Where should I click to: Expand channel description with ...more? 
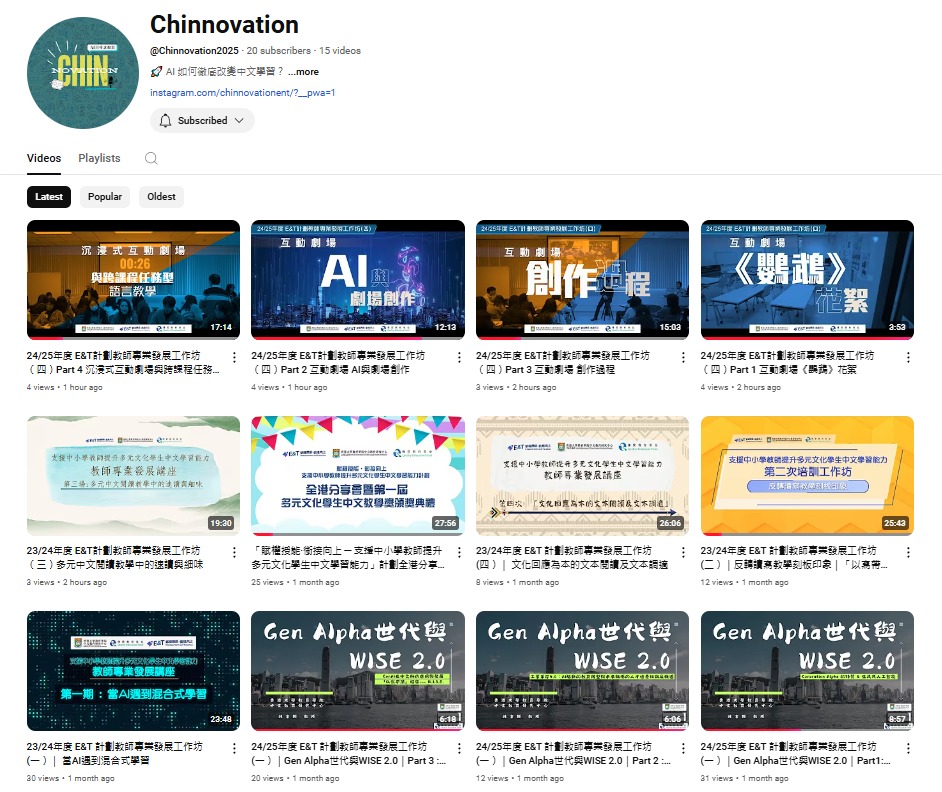click(303, 72)
